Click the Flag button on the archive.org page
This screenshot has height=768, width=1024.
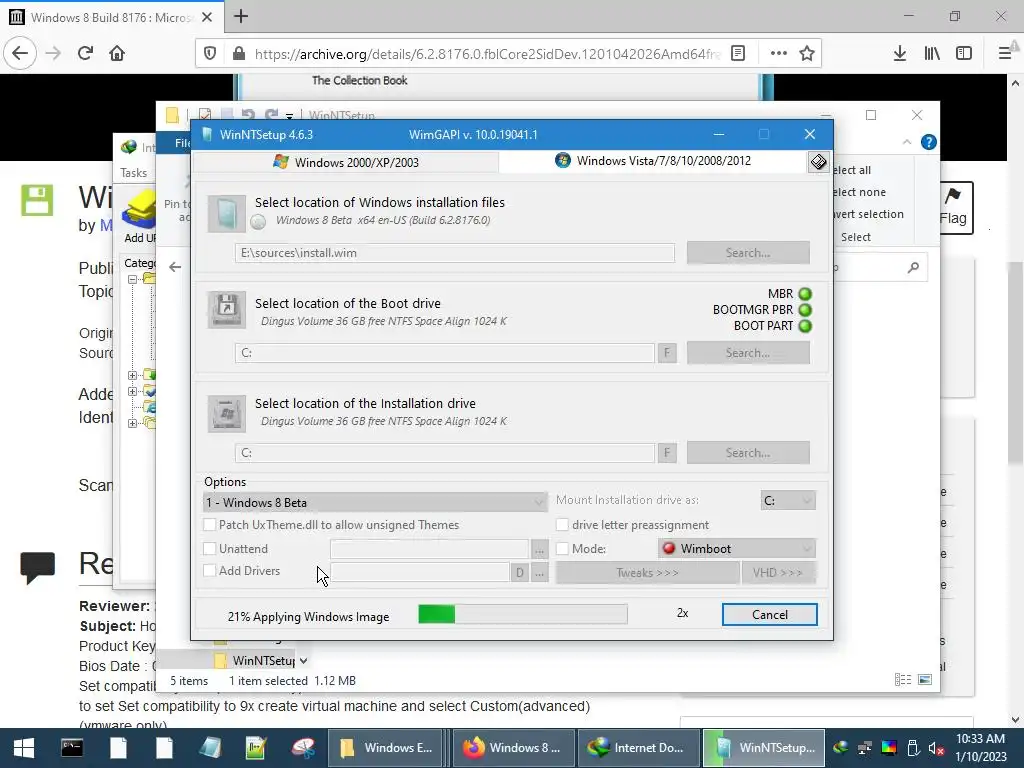(957, 208)
